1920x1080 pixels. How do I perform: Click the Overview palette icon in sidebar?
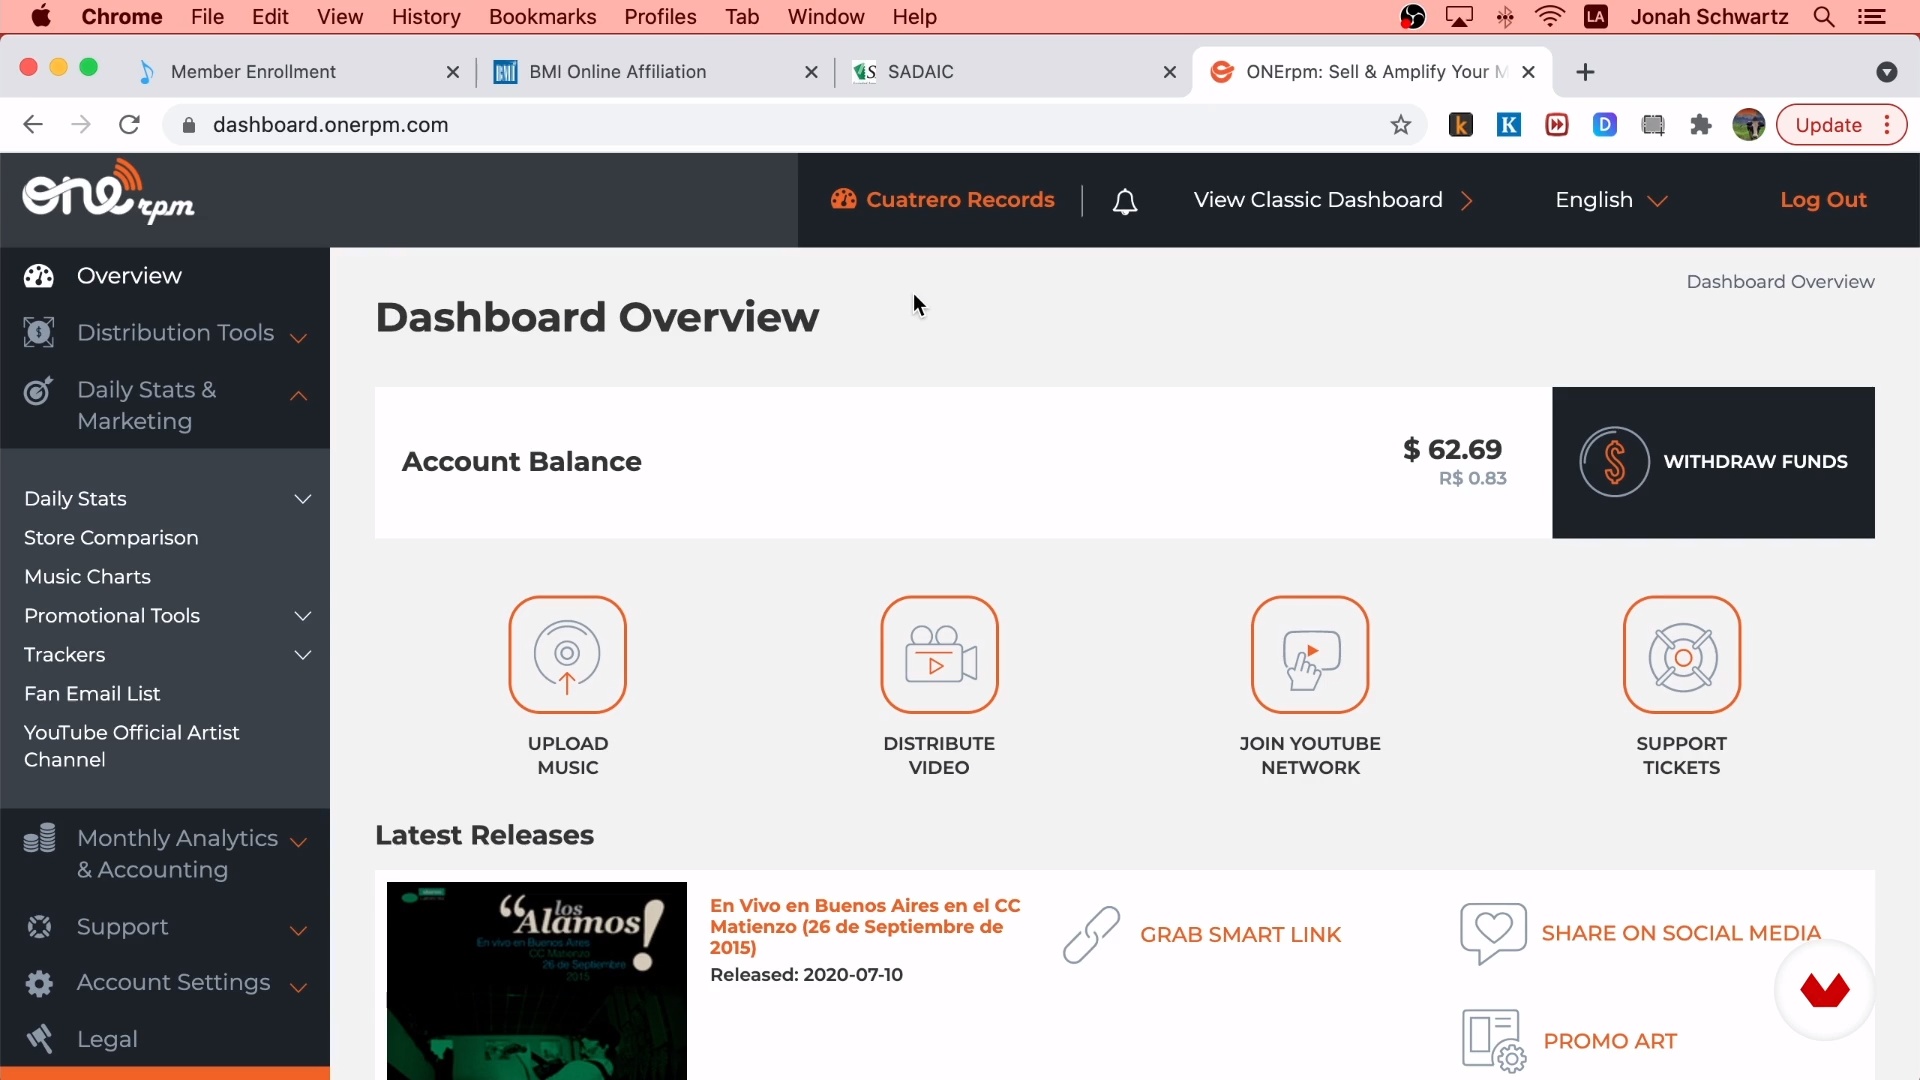tap(39, 276)
